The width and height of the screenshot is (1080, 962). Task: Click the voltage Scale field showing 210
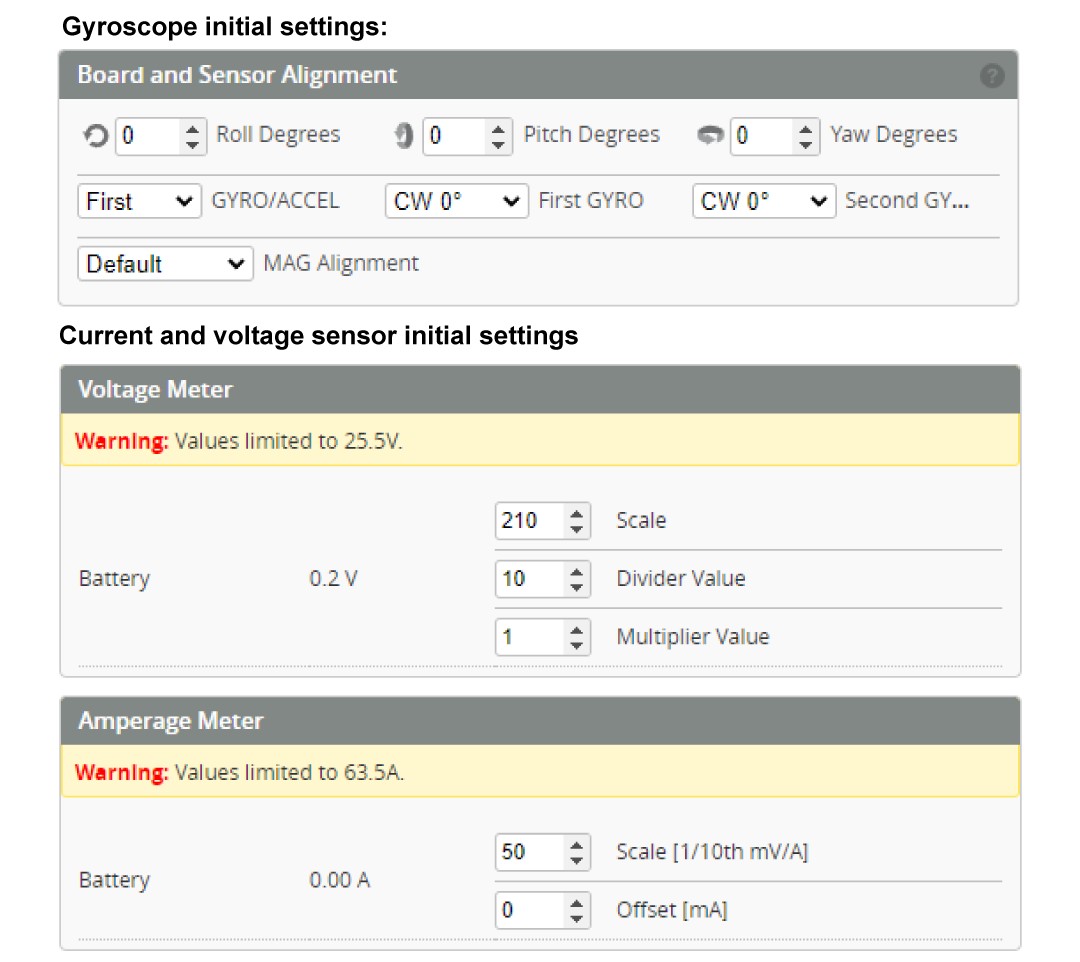tap(542, 521)
